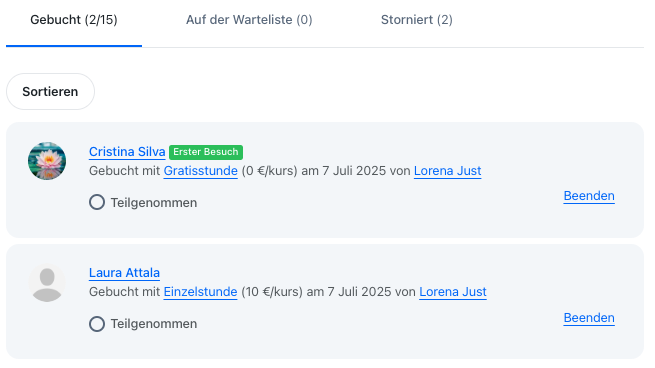Open Lorena Just link in Laura's booking

click(x=453, y=292)
